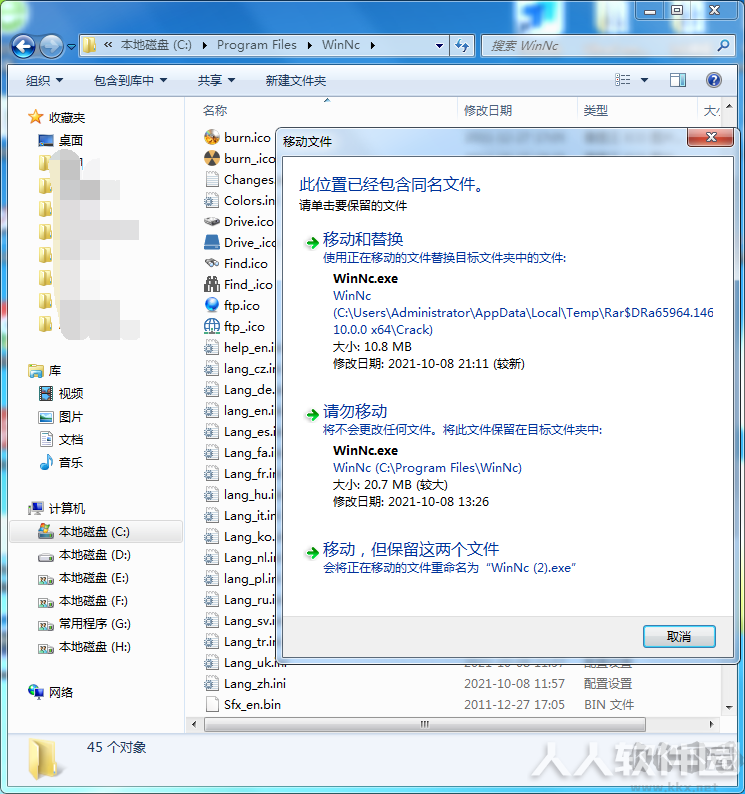Viewport: 745px width, 794px height.
Task: Click the Find_.ico binoculars icon
Action: [212, 285]
